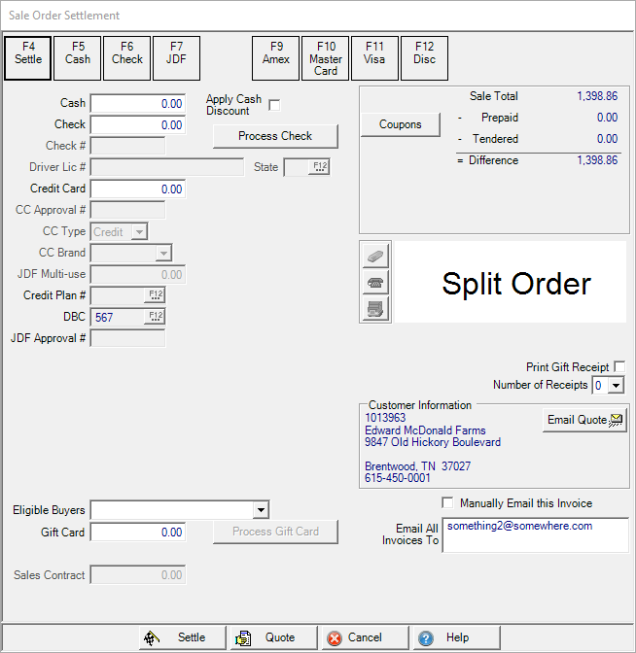Click the Email Quote envelope button
Image resolution: width=636 pixels, height=653 pixels.
(585, 420)
